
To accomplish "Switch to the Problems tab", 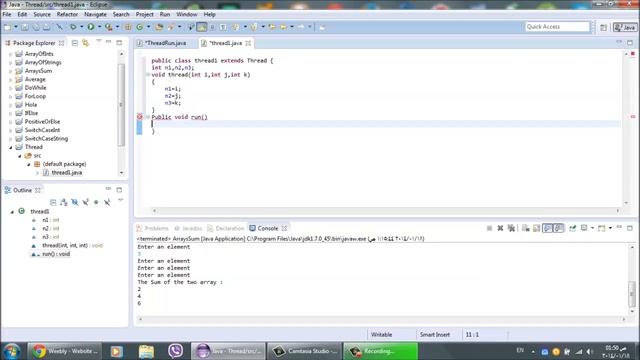I will 152,228.
